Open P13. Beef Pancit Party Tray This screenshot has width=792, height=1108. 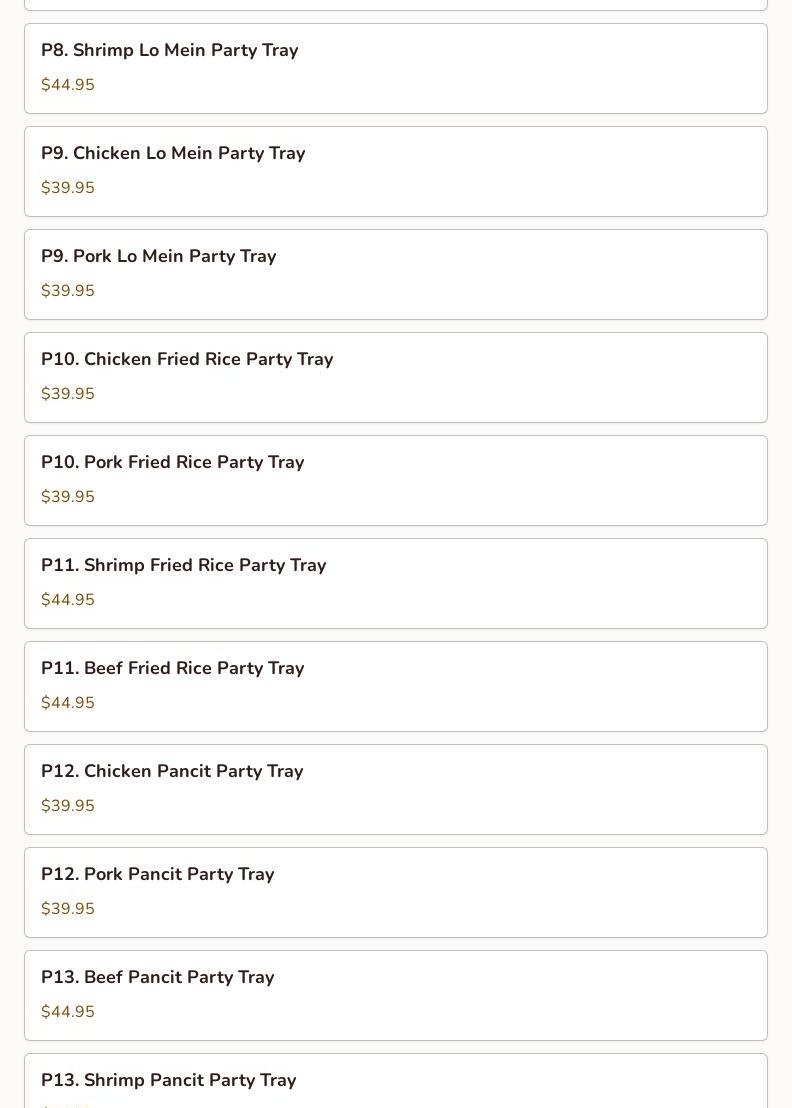point(158,977)
